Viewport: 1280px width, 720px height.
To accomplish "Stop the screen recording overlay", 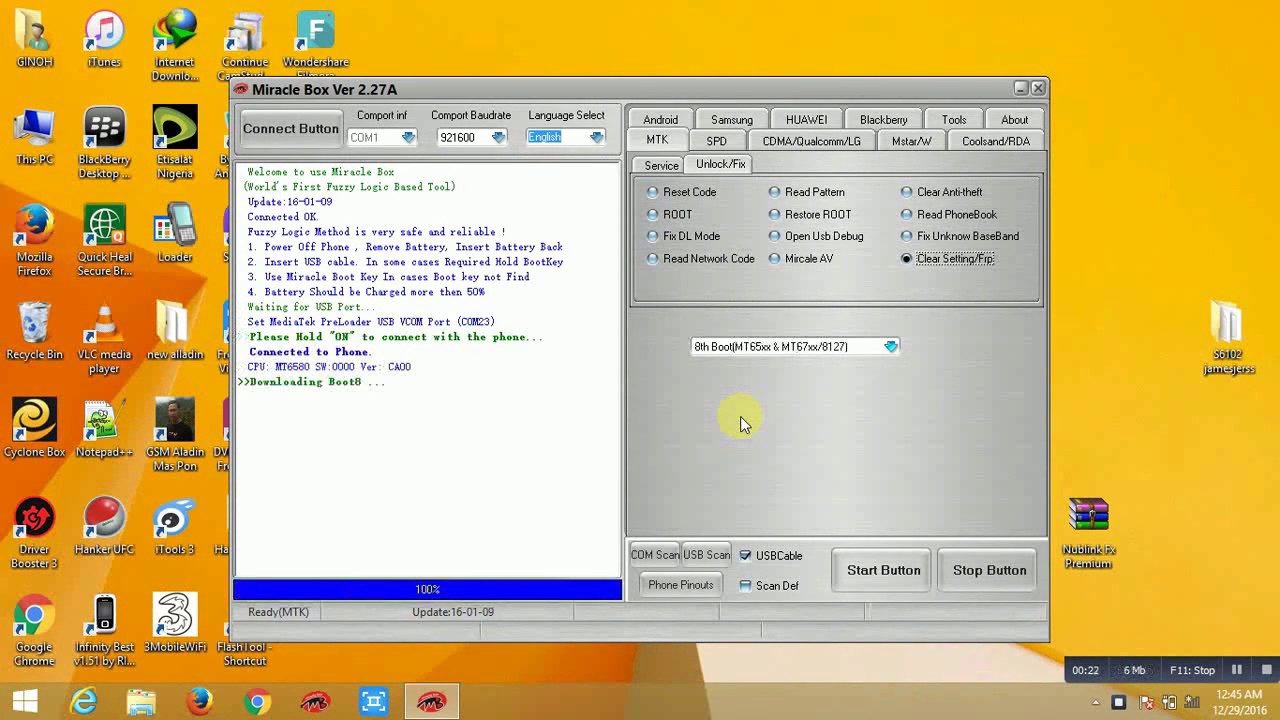I will pos(1266,670).
